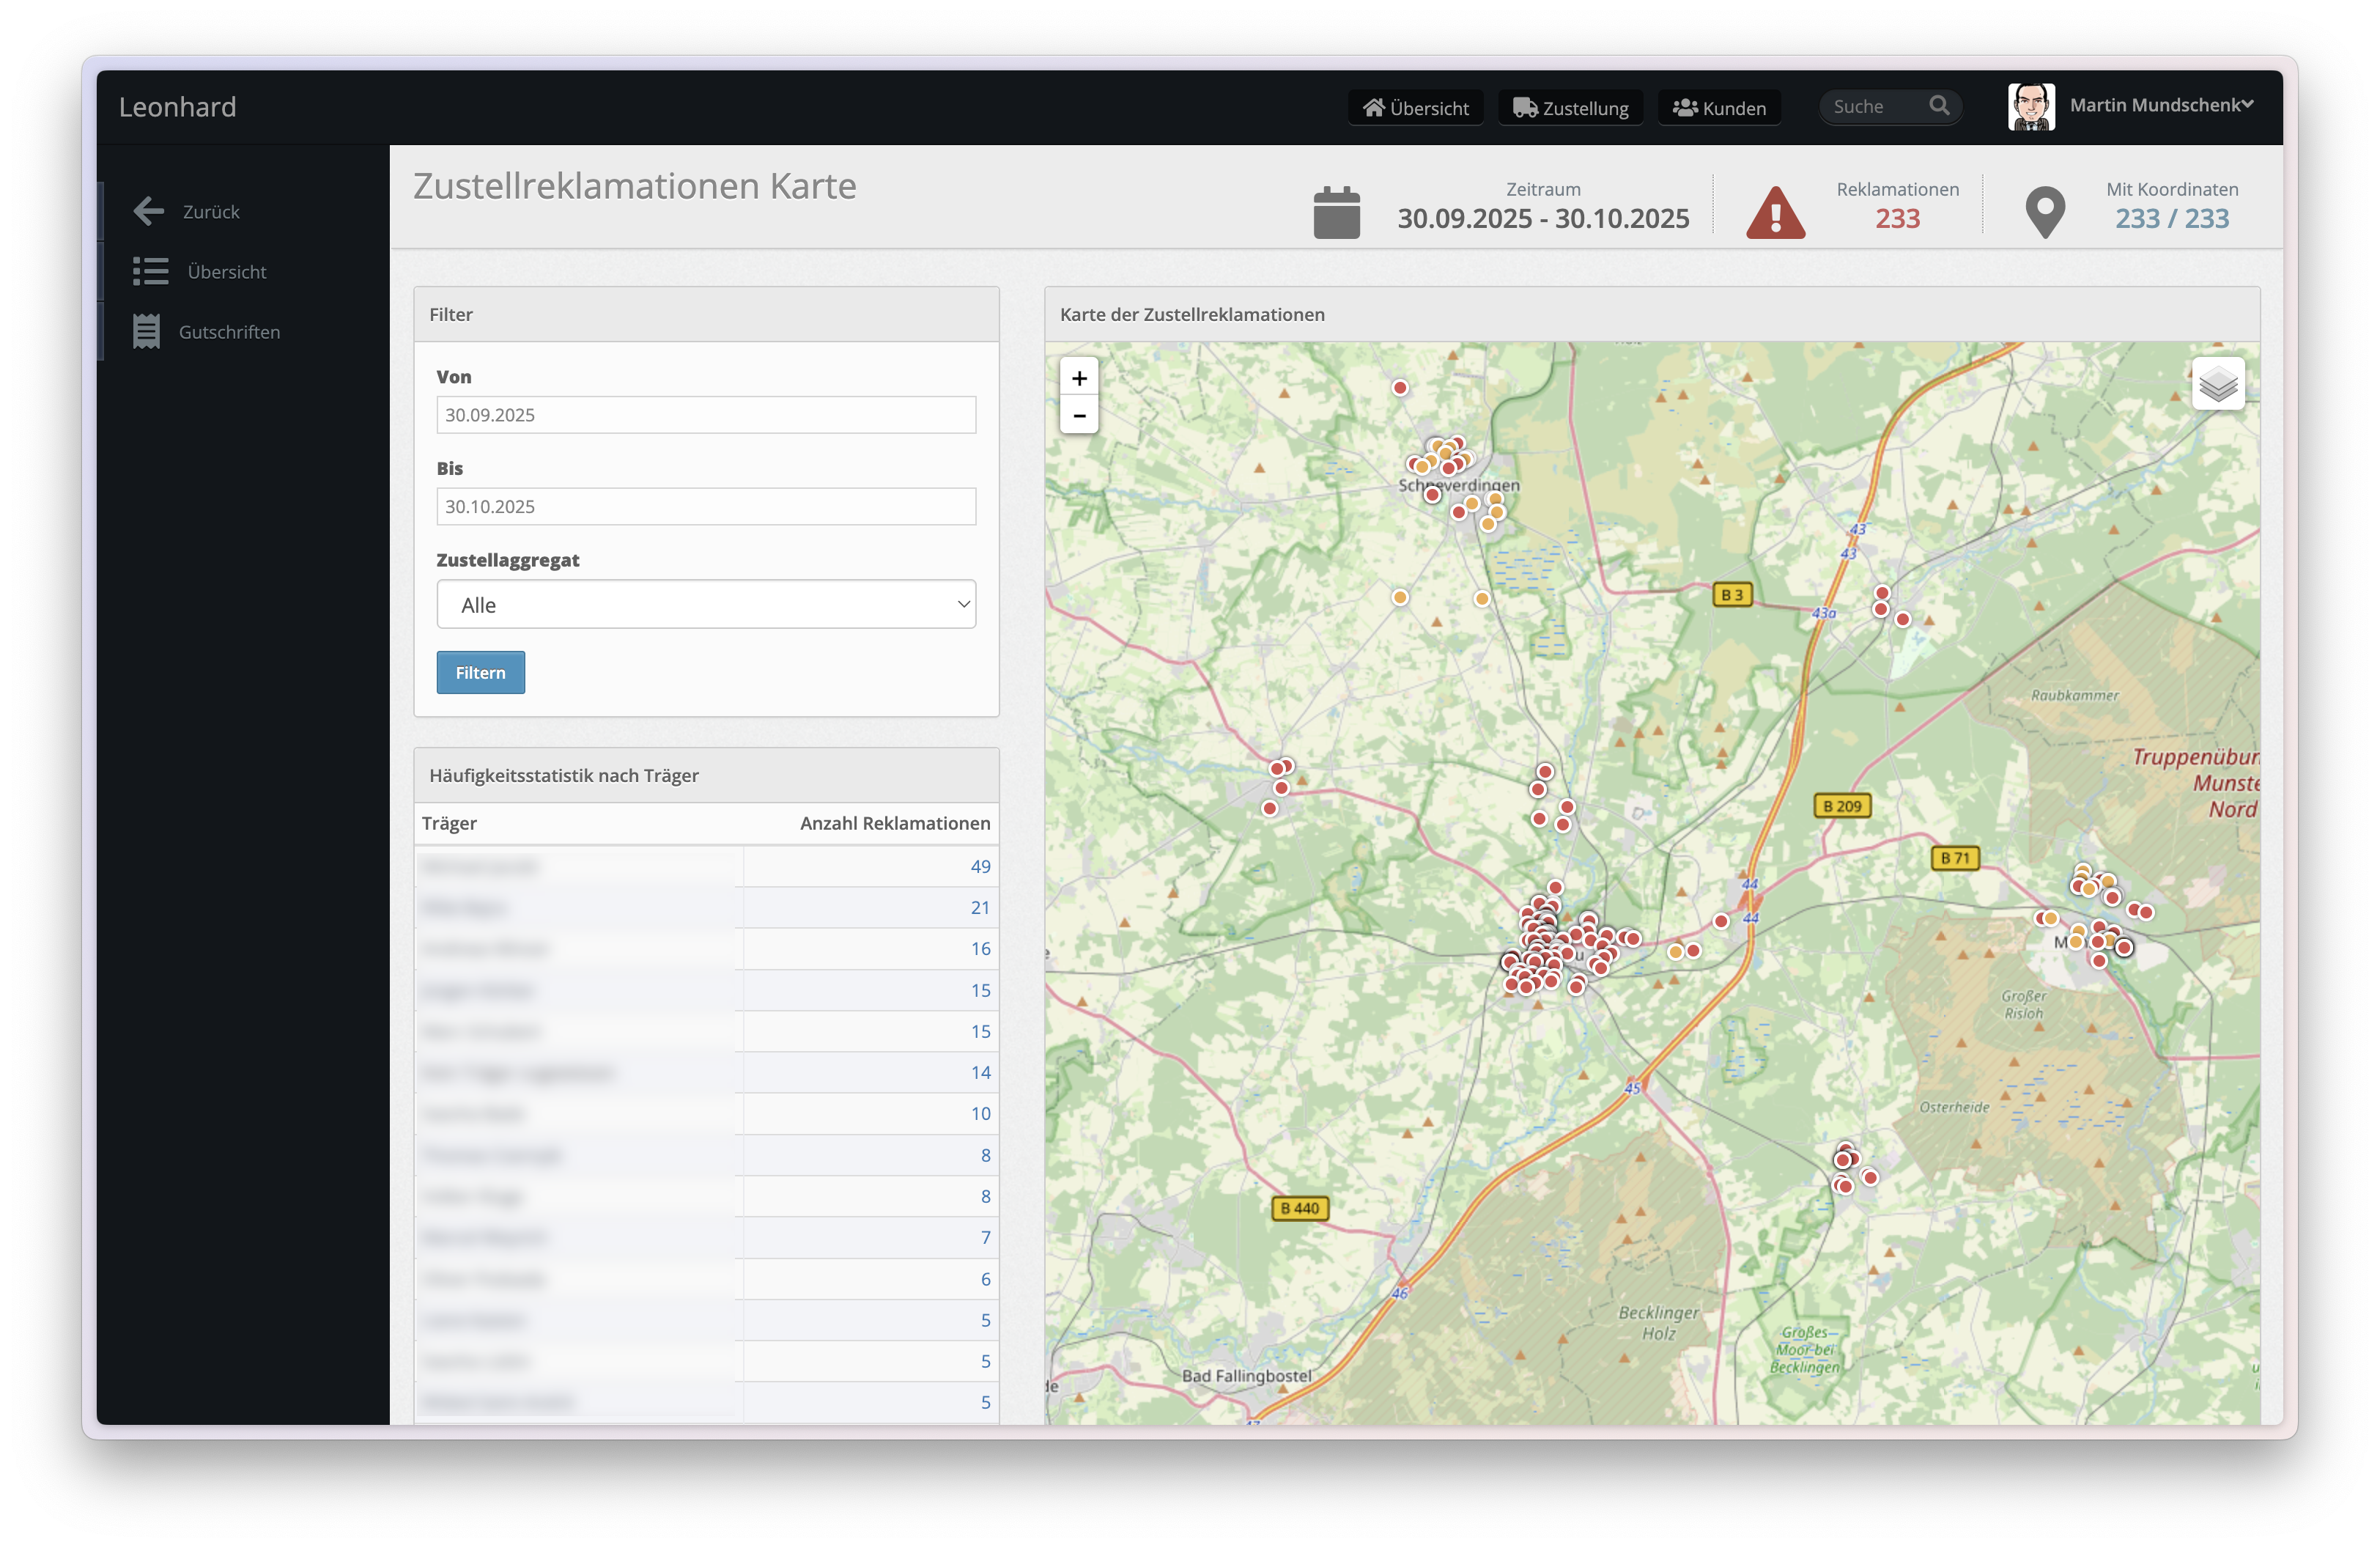2380x1548 pixels.
Task: Click the map zoom out minus button
Action: (x=1078, y=415)
